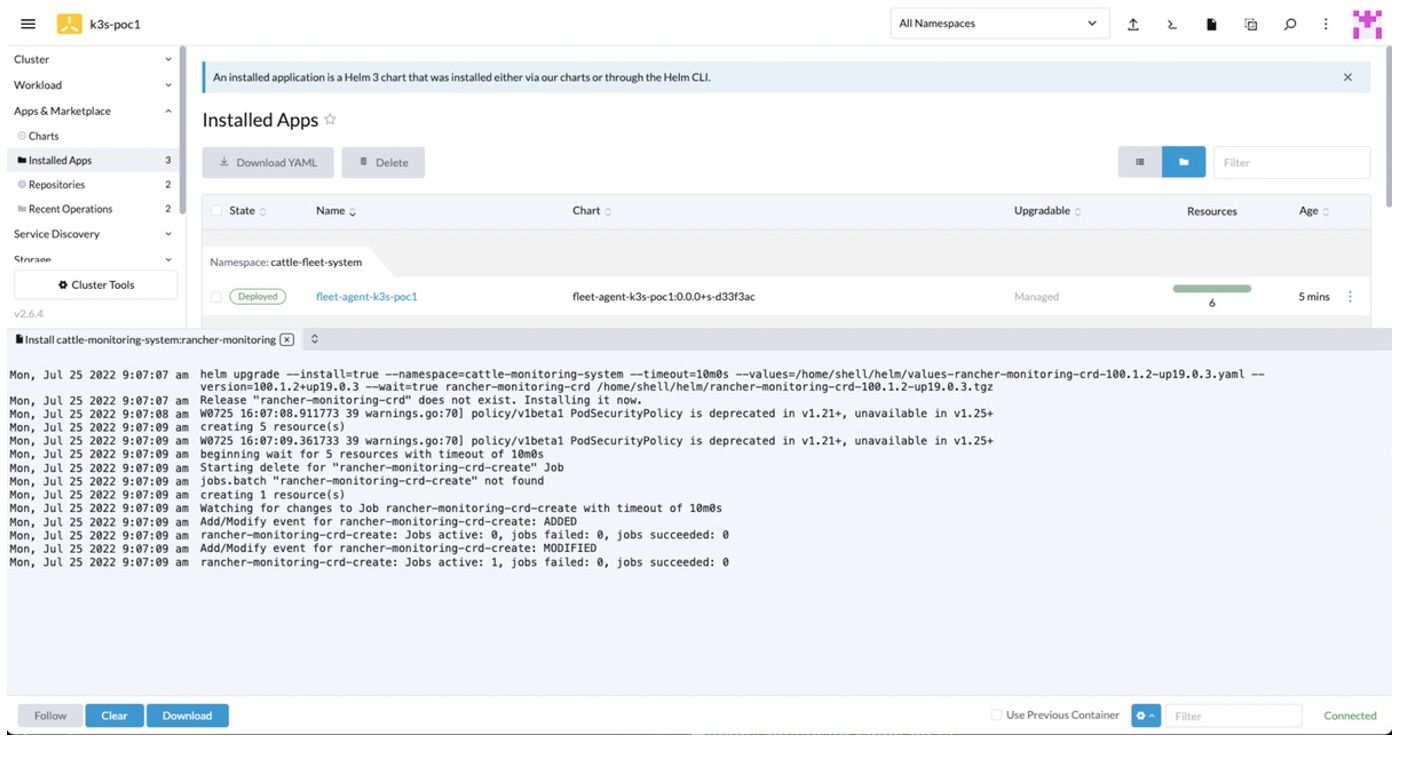Download the KubeConfig file icon
Viewport: 1422px width, 757px height.
point(1211,24)
